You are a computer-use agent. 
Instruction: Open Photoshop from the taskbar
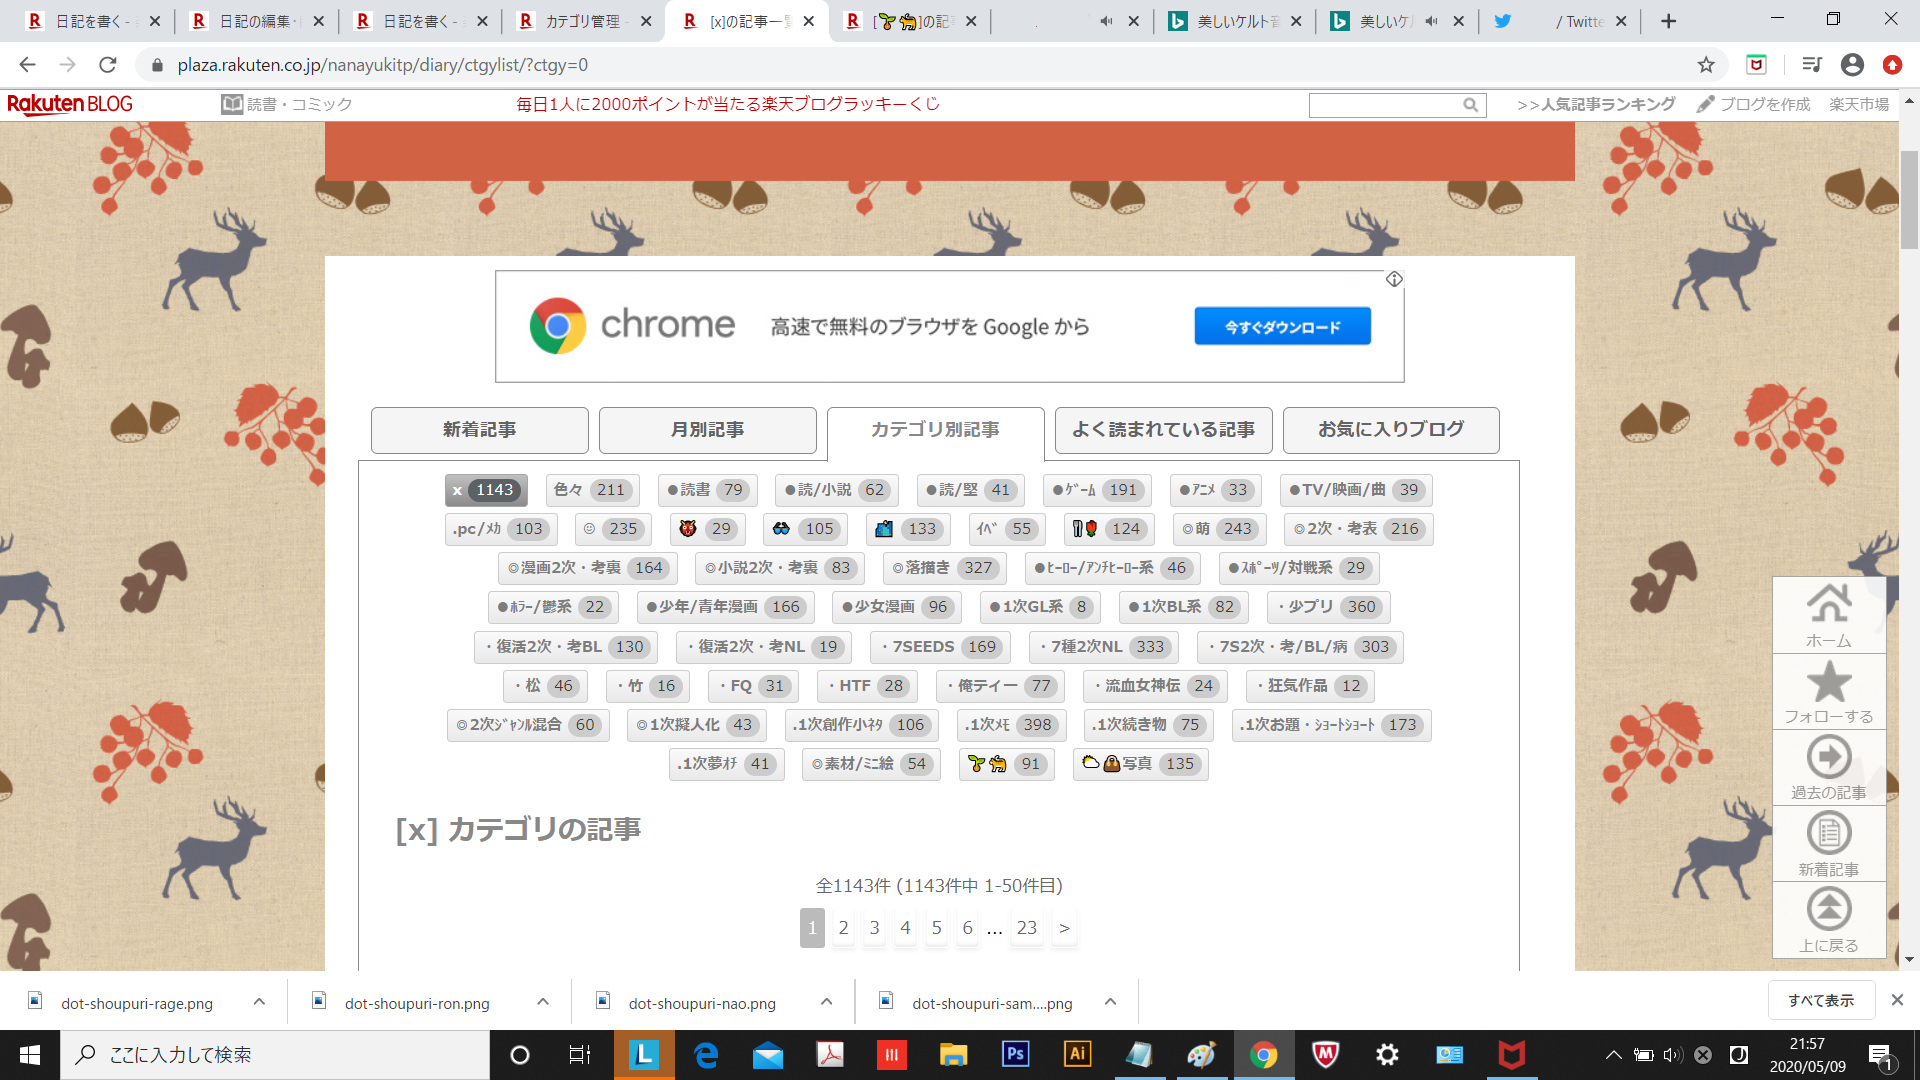pos(1015,1054)
